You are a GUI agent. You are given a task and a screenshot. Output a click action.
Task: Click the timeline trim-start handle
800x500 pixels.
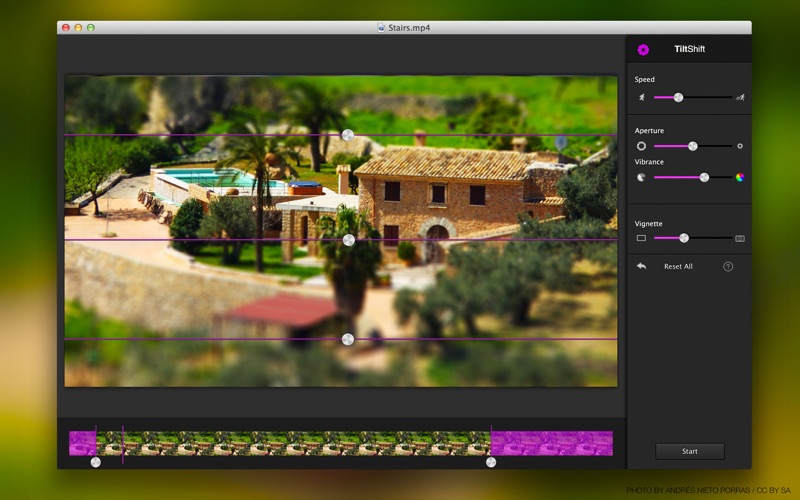95,462
